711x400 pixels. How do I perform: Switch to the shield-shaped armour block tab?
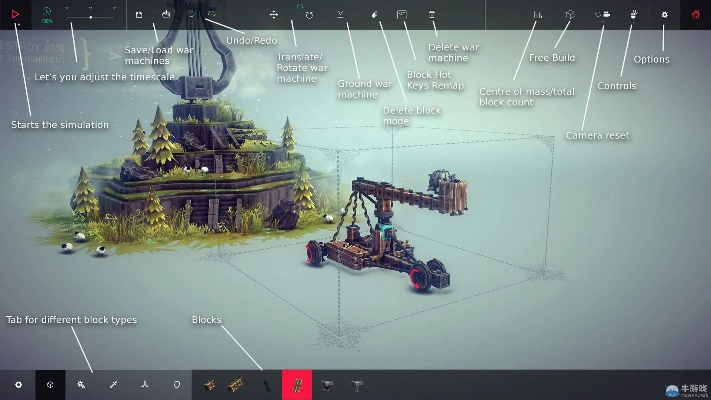pos(177,384)
